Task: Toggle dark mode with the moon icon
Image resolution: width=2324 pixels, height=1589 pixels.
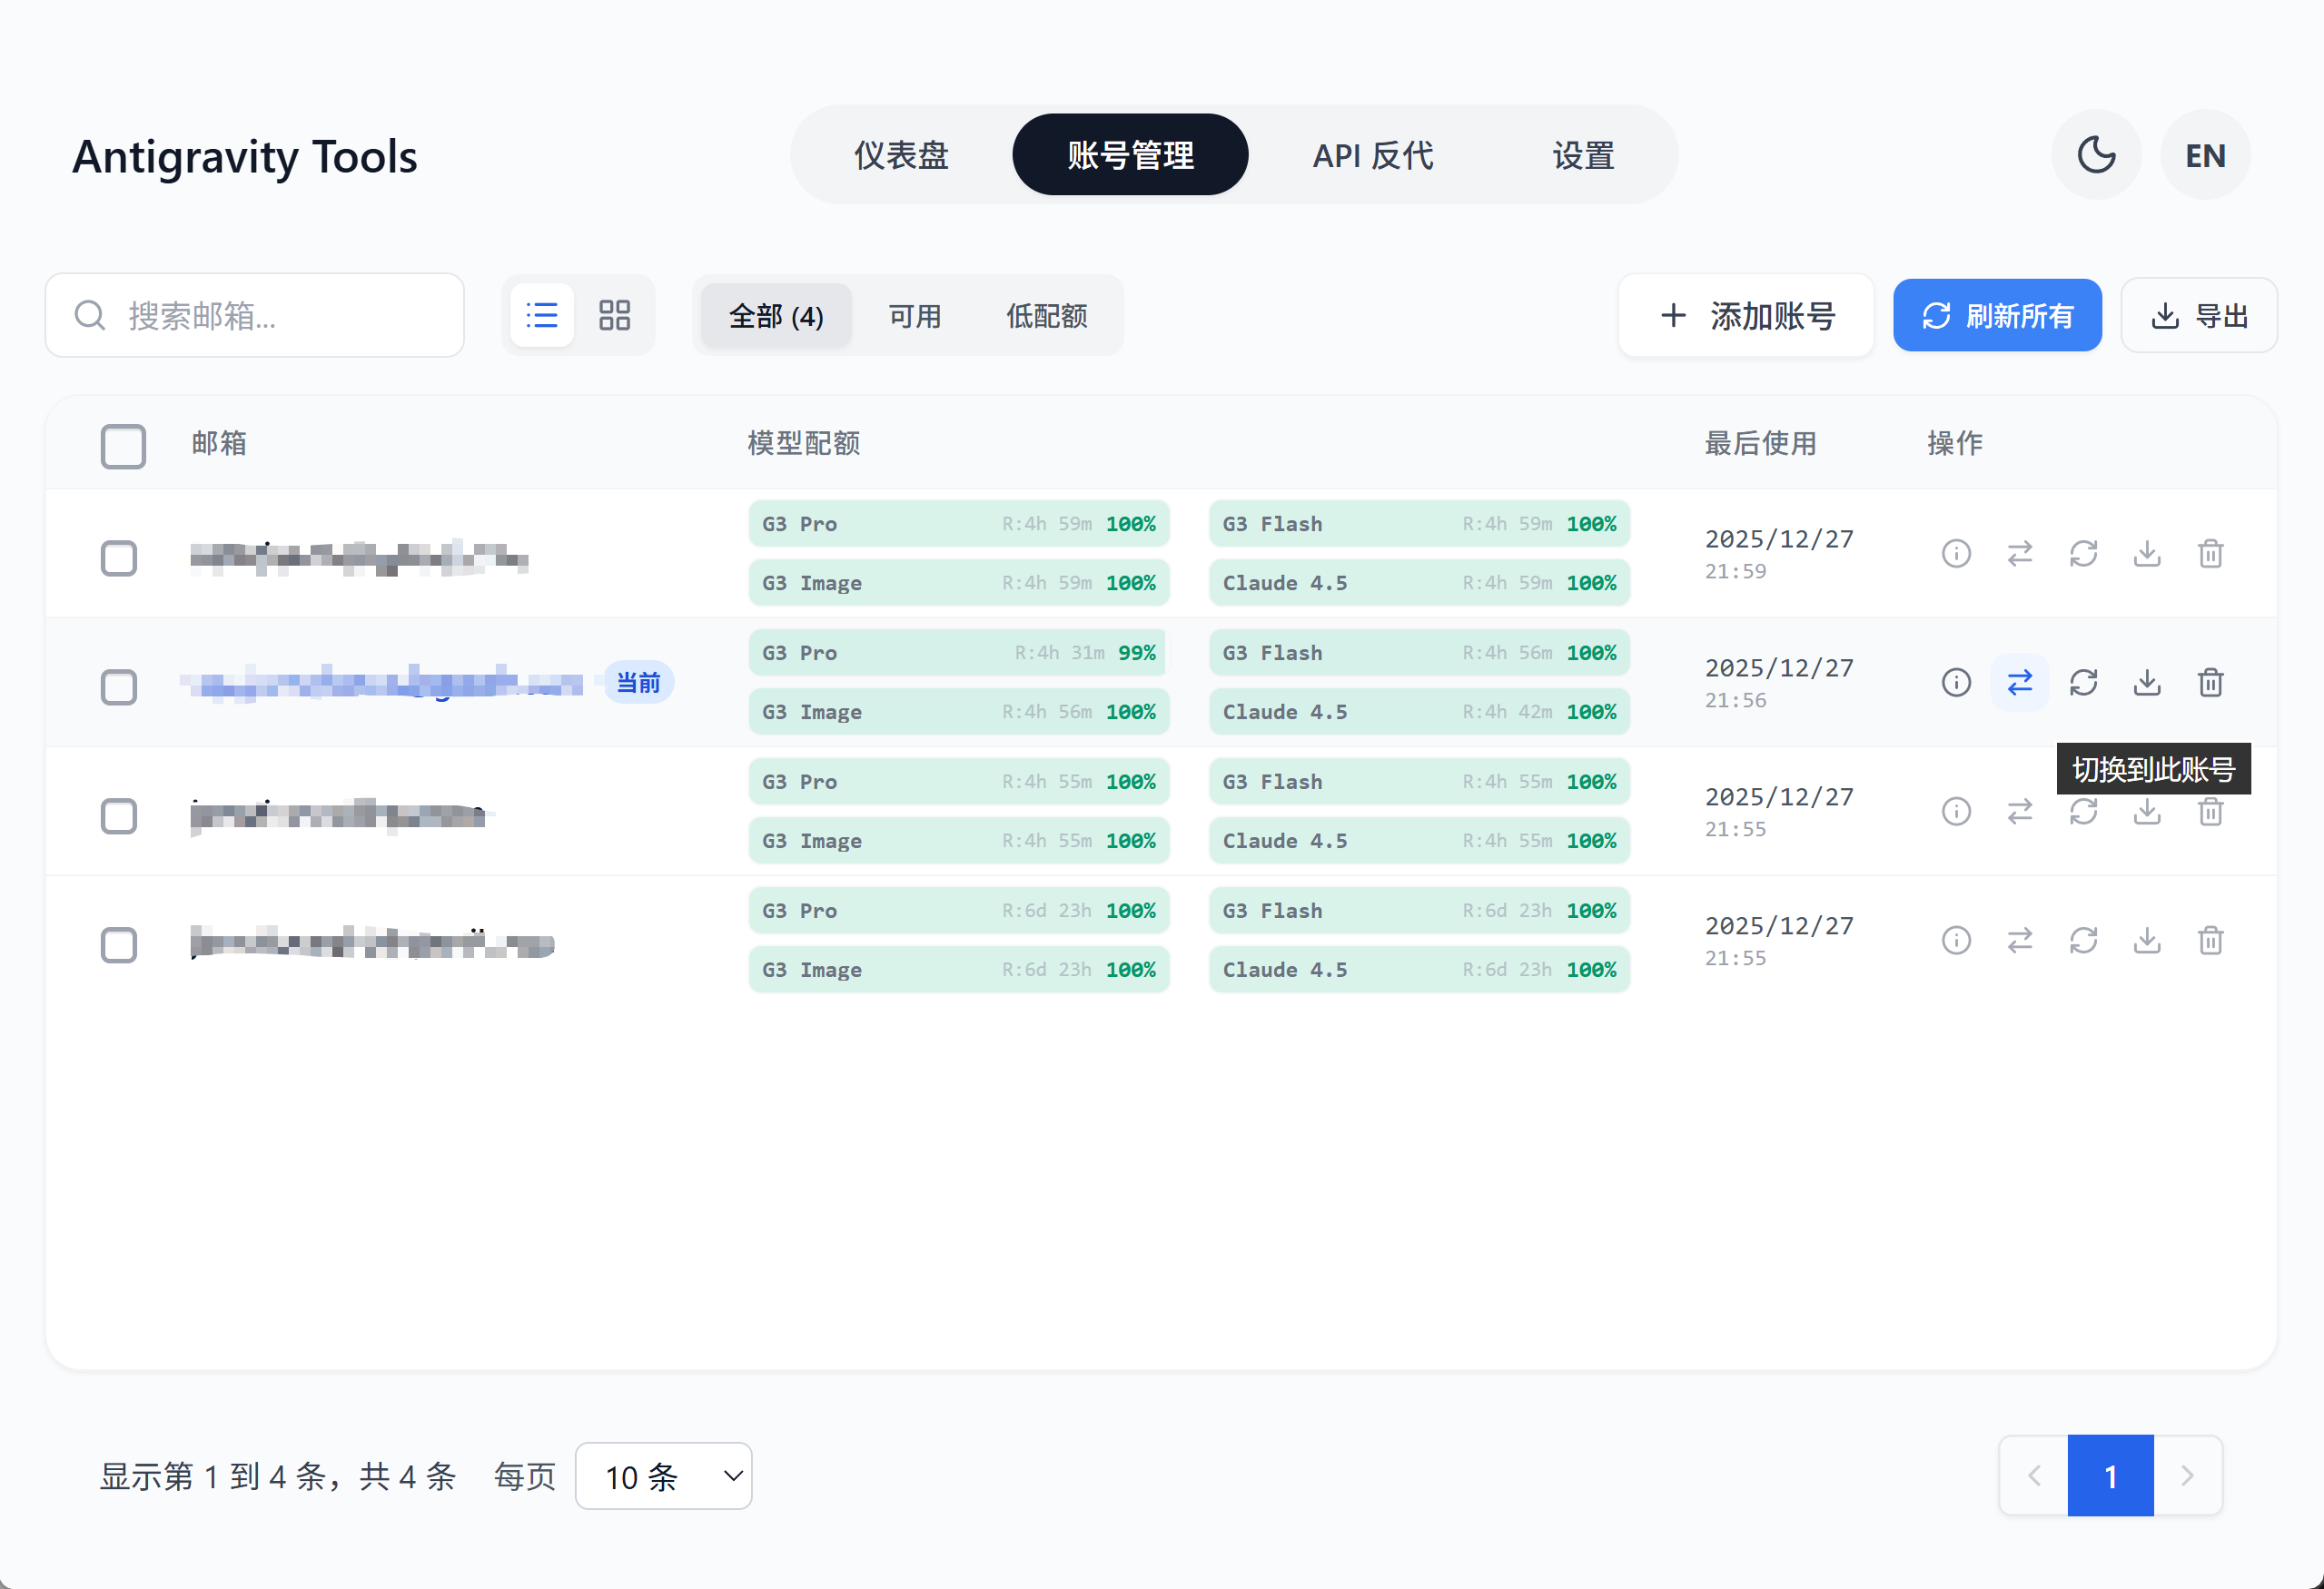Action: click(2095, 155)
